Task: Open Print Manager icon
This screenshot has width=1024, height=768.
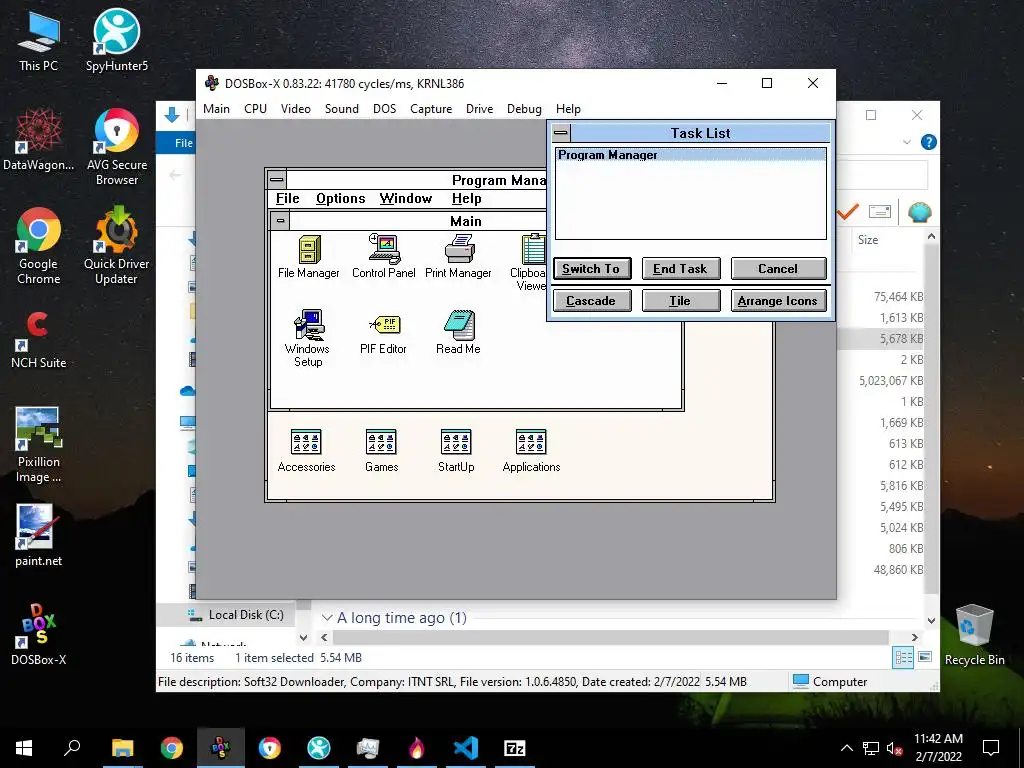Action: tap(458, 256)
